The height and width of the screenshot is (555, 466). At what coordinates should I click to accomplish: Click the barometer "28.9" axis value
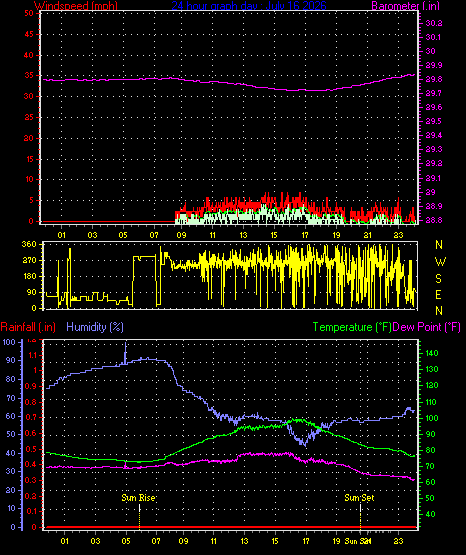point(433,206)
